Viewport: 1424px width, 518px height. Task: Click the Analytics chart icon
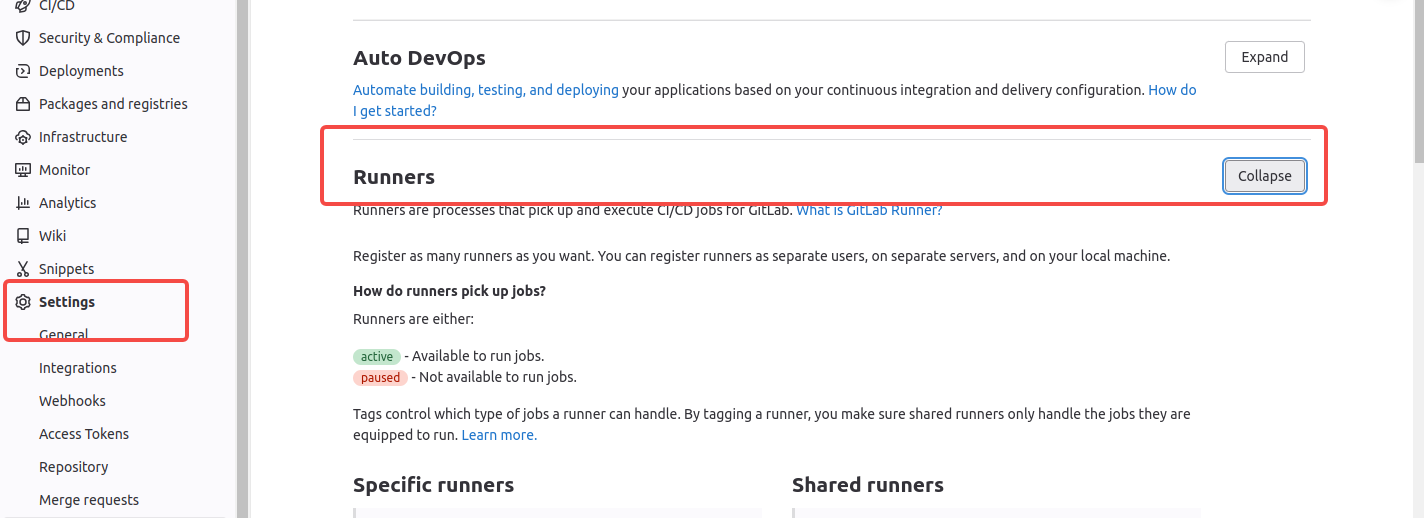(23, 203)
